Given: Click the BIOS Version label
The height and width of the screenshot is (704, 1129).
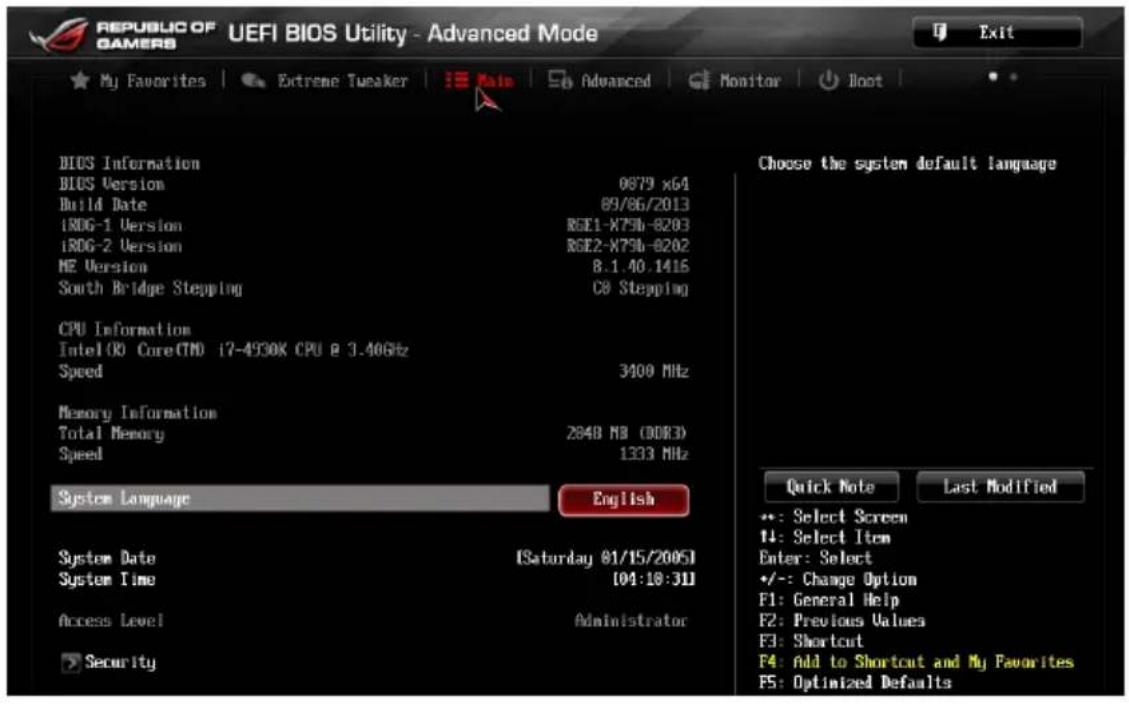Looking at the screenshot, I should pos(112,184).
